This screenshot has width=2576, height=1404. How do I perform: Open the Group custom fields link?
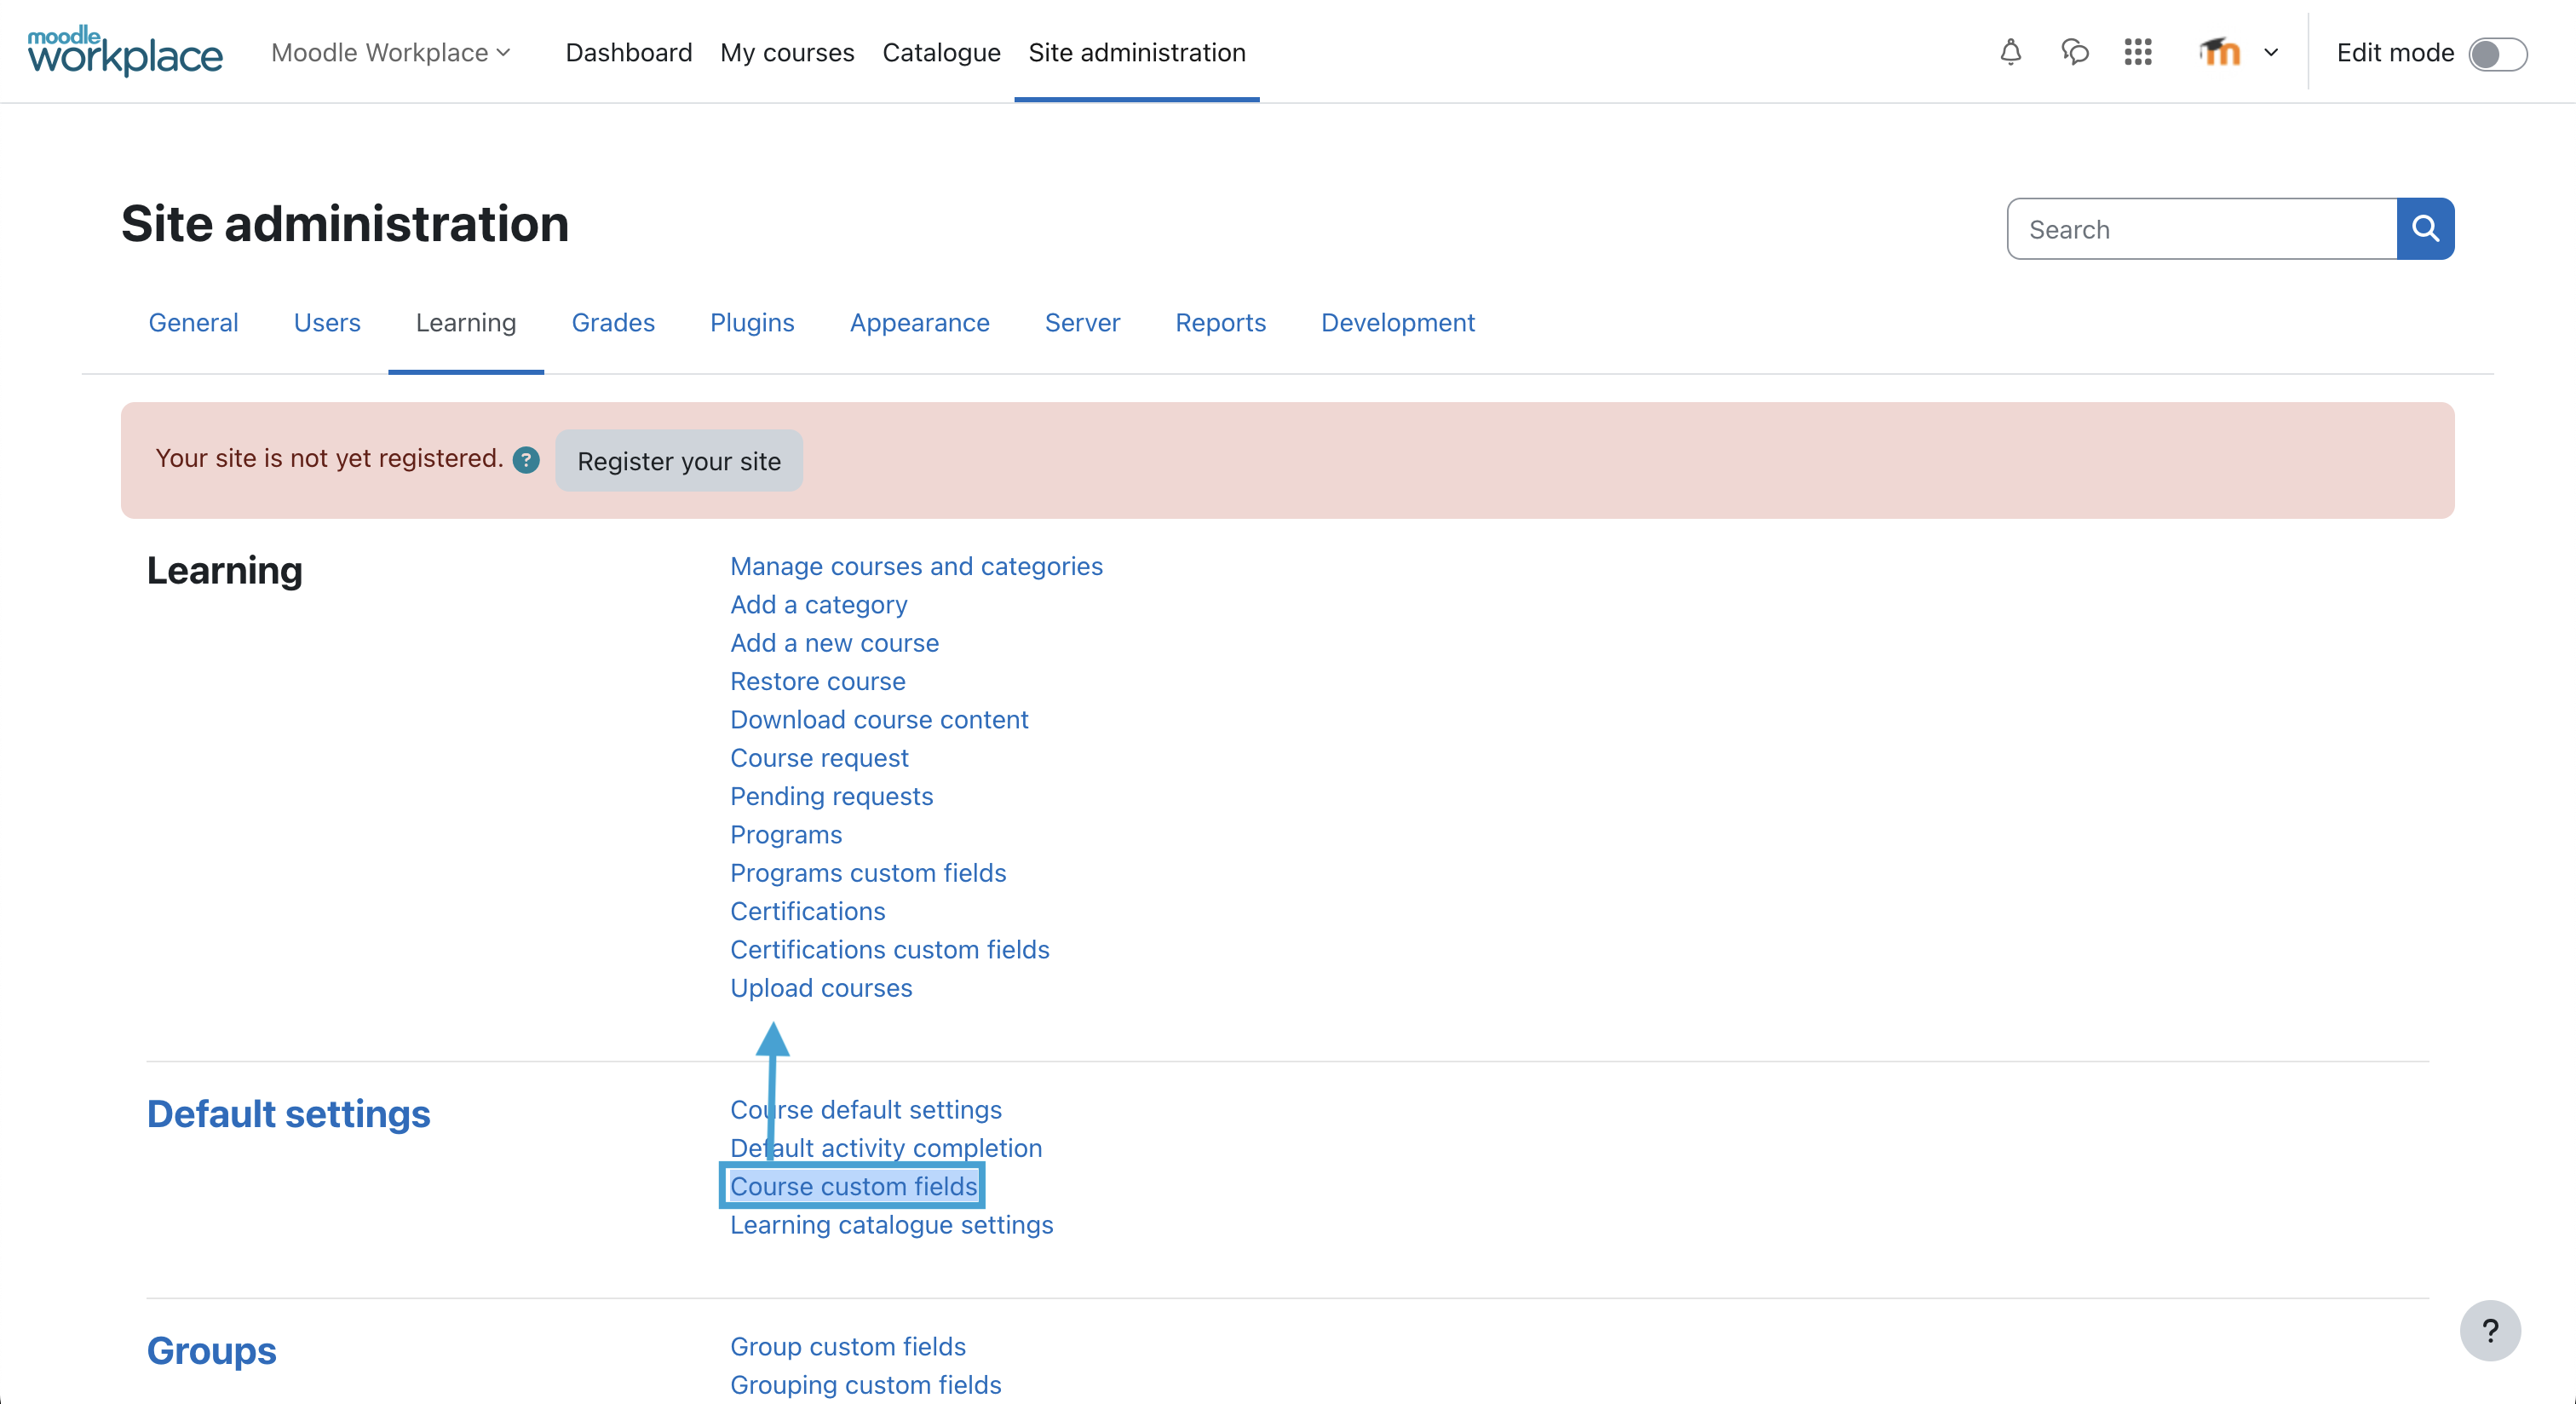(x=848, y=1346)
